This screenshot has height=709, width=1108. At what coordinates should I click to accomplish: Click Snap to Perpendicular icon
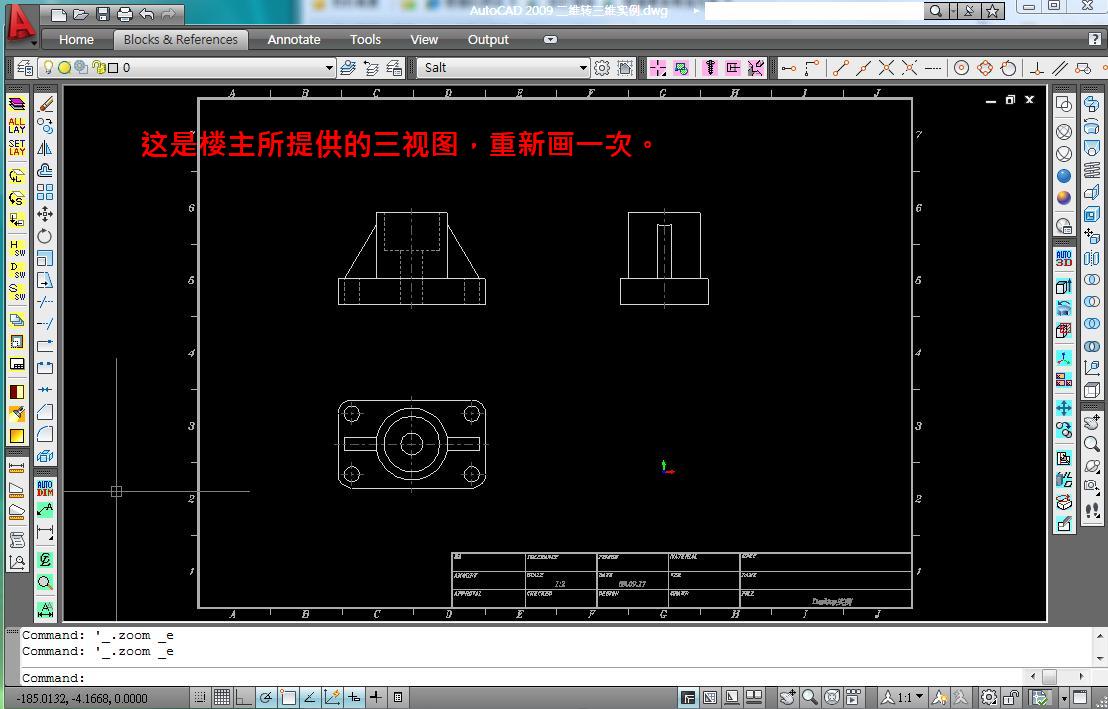(x=1037, y=68)
